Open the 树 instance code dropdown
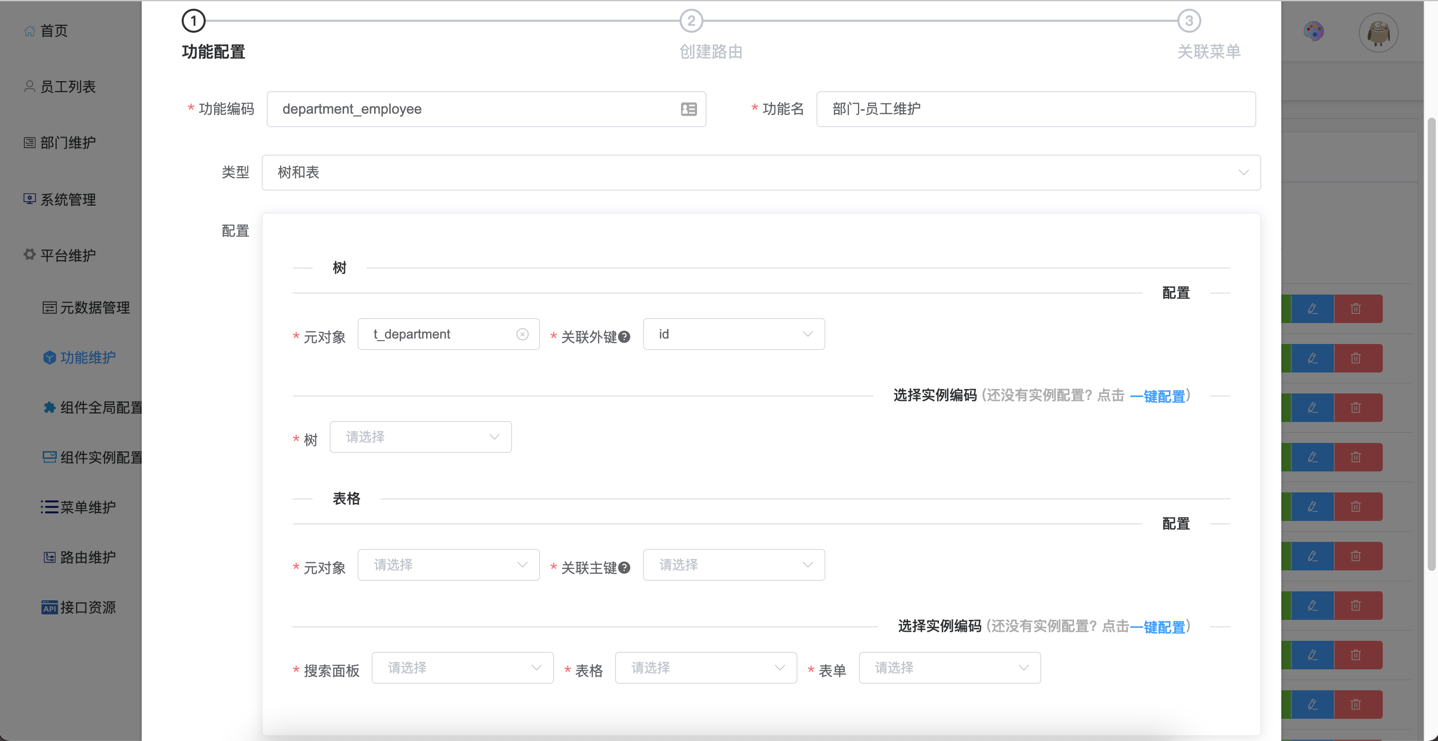The image size is (1438, 741). click(x=420, y=437)
